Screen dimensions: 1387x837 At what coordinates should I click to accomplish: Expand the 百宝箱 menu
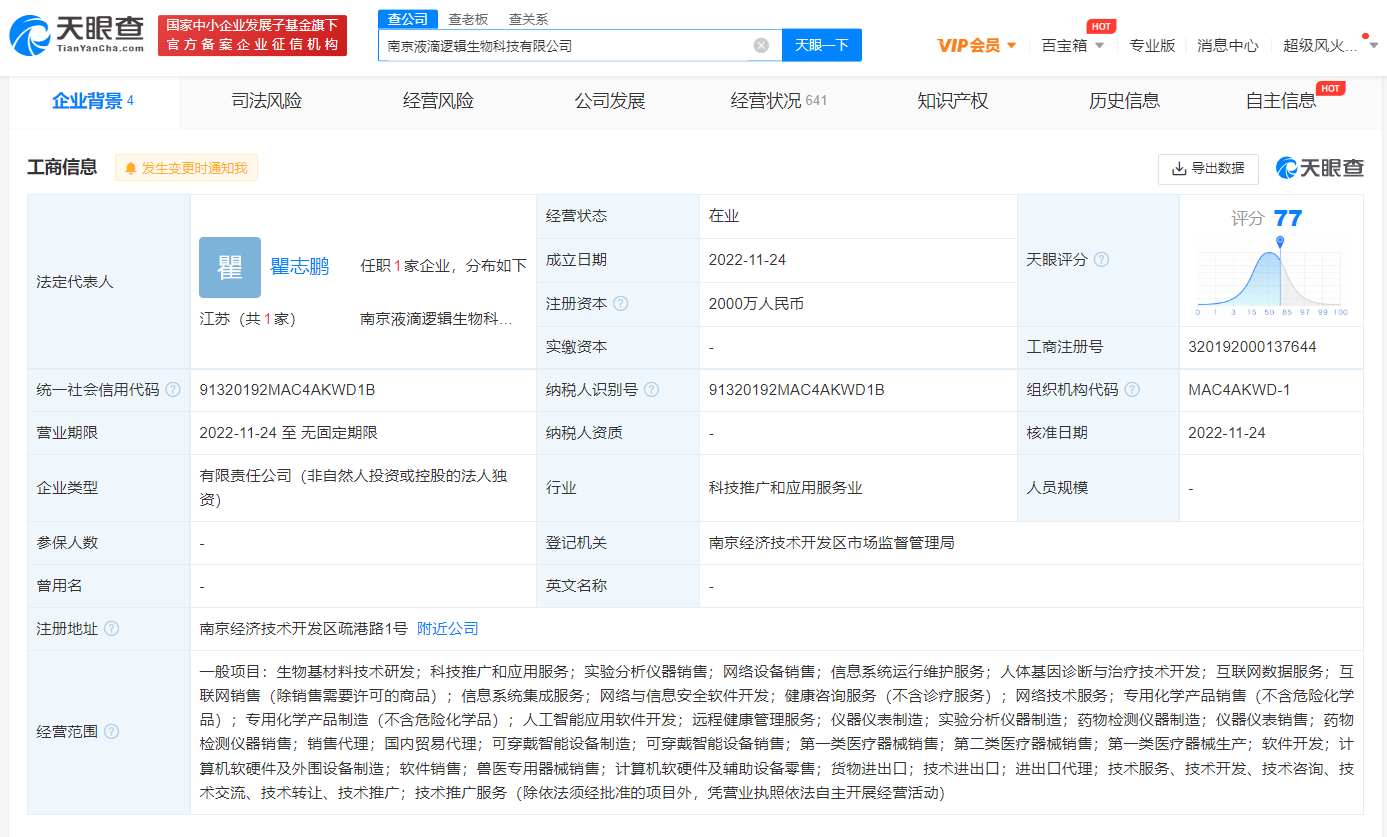tap(1073, 45)
